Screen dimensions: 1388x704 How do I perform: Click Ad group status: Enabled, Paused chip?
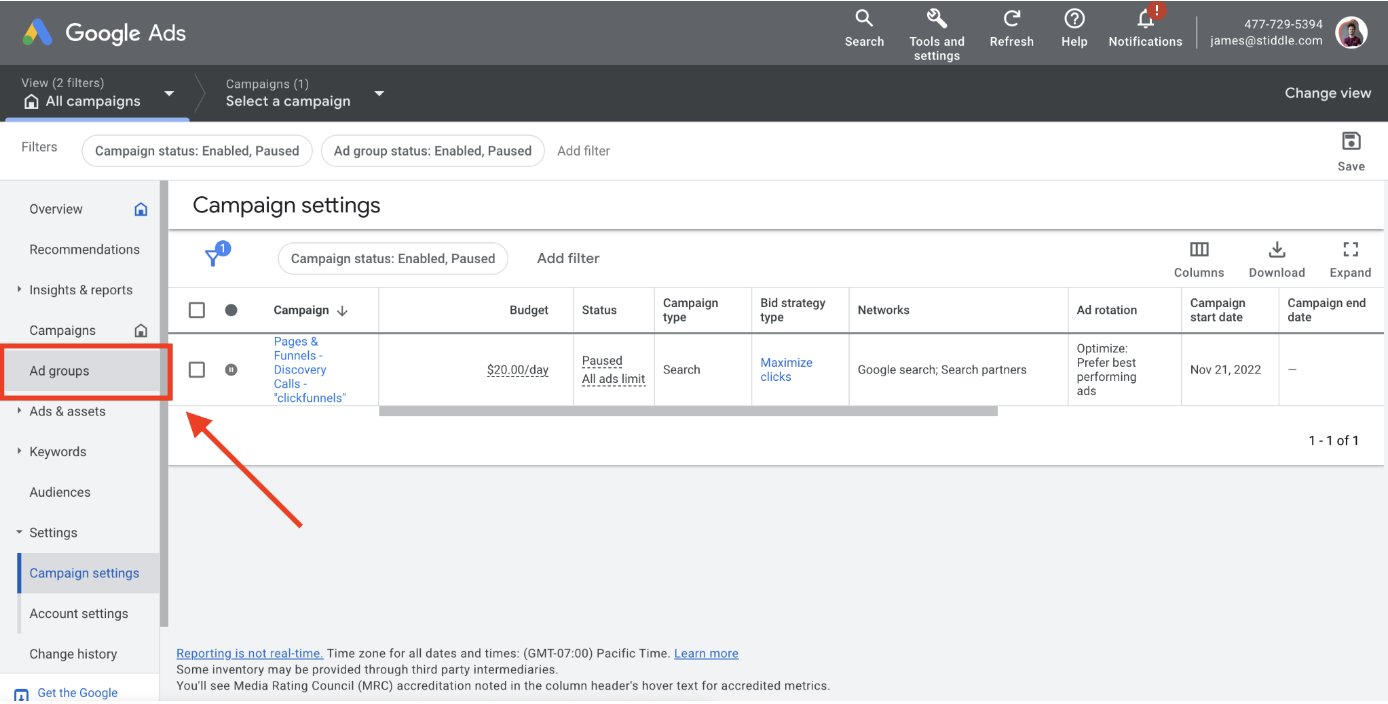[x=432, y=151]
